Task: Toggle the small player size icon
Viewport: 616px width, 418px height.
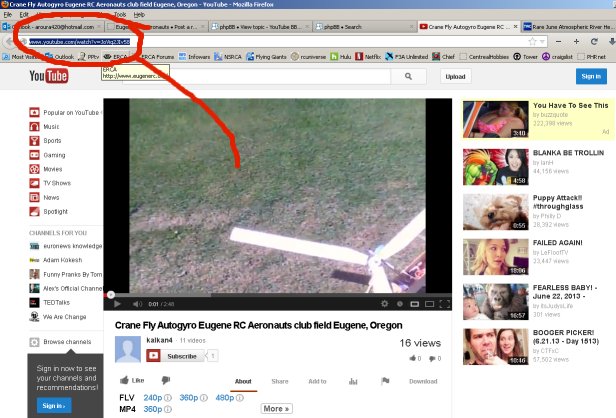Action: pyautogui.click(x=414, y=304)
